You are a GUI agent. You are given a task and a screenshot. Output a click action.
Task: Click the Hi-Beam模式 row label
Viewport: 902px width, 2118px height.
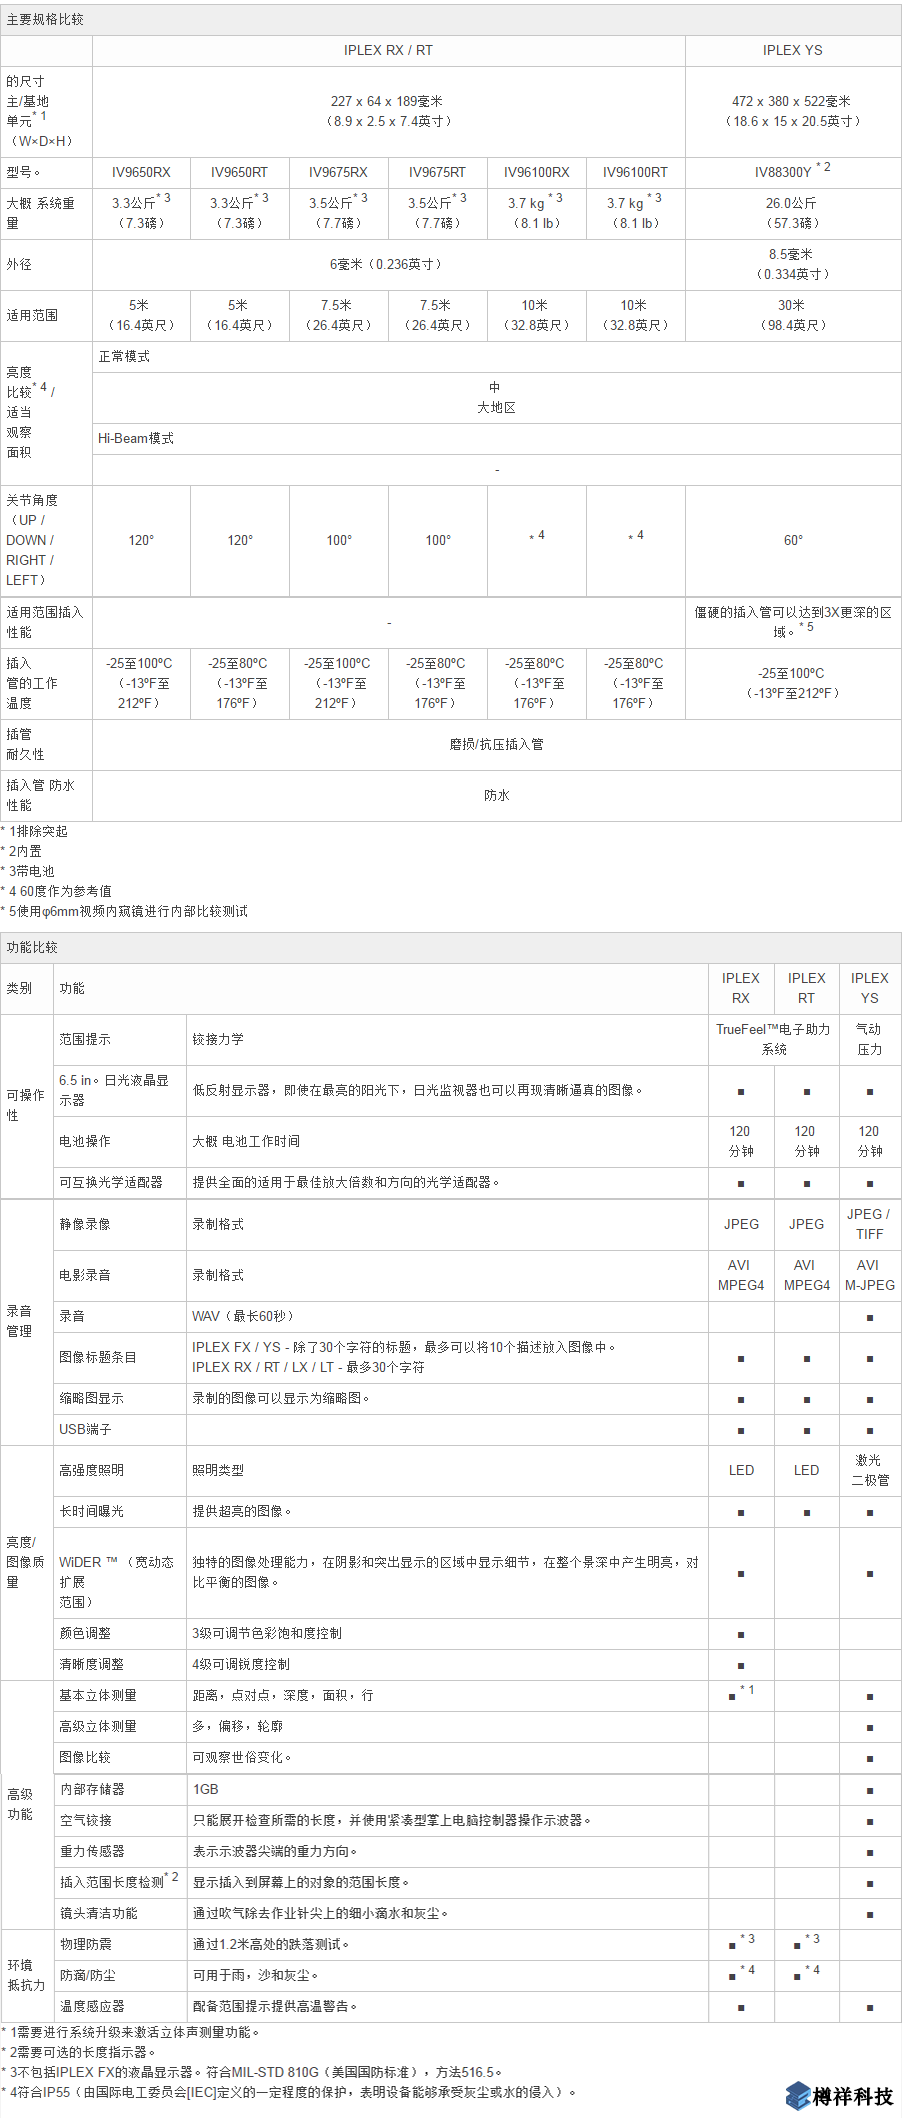click(x=136, y=438)
